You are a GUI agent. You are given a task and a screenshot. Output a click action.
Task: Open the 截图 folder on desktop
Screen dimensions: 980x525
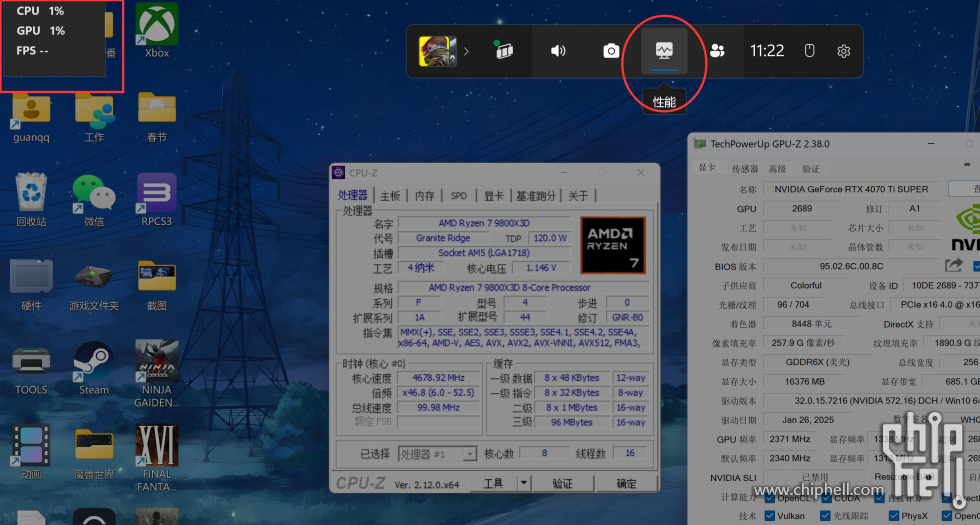(157, 284)
